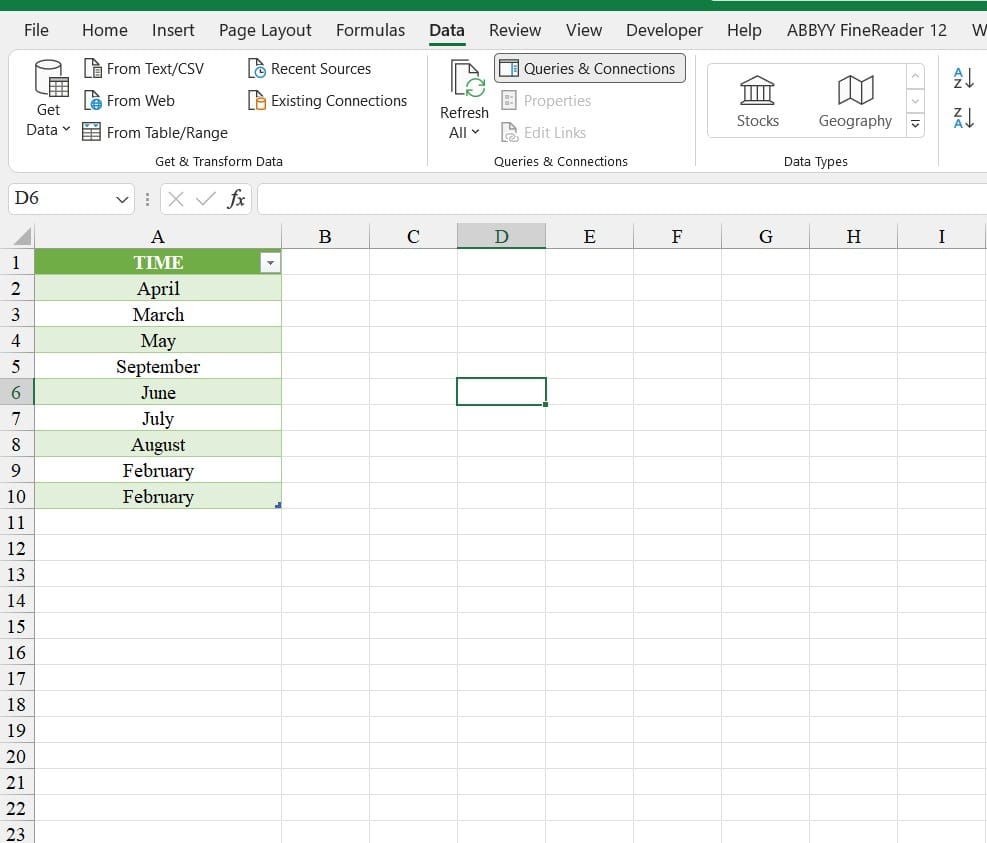Select the cell containing September
This screenshot has width=987, height=843.
[x=158, y=366]
